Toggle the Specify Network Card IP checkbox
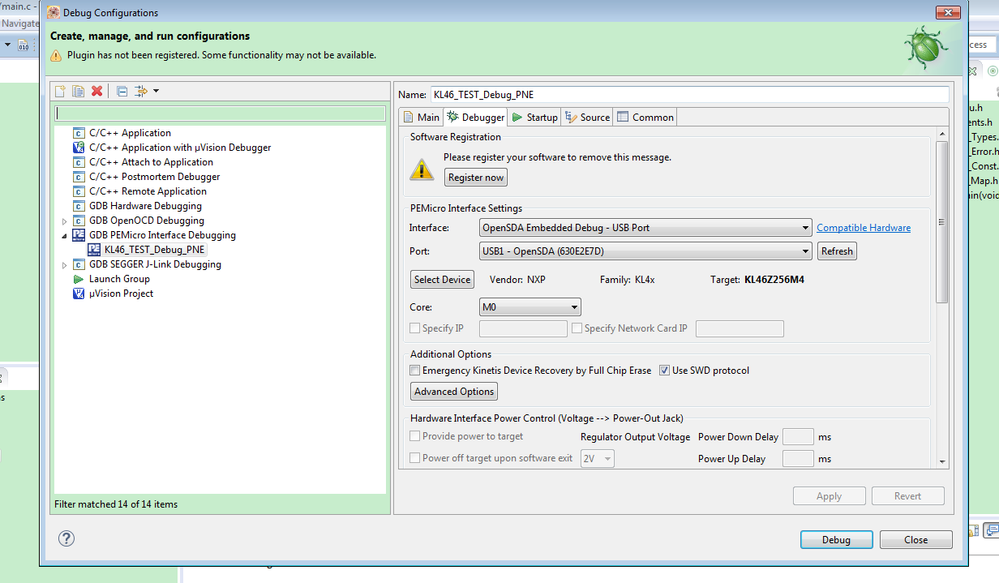The width and height of the screenshot is (999, 583). 577,328
